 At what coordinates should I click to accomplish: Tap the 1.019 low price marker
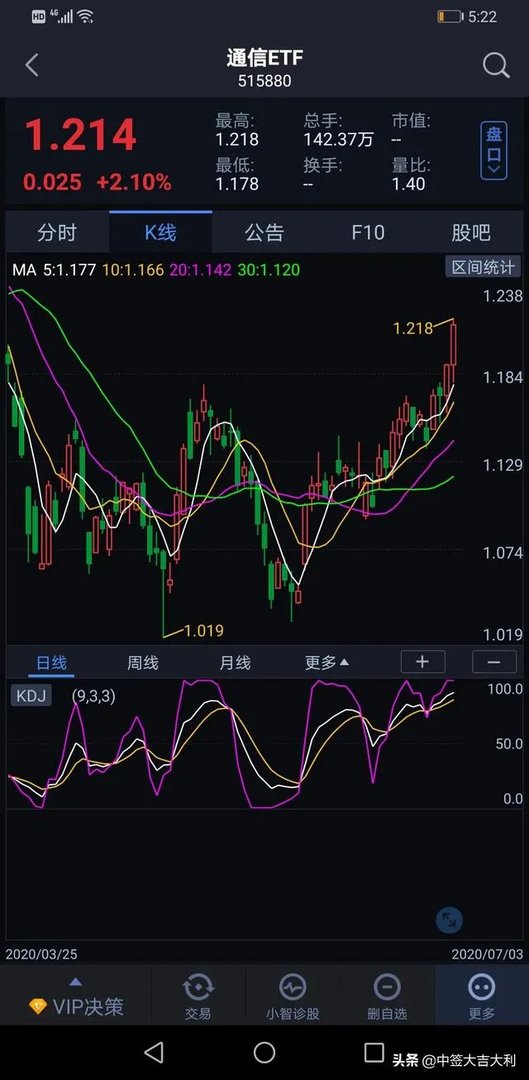pyautogui.click(x=204, y=630)
